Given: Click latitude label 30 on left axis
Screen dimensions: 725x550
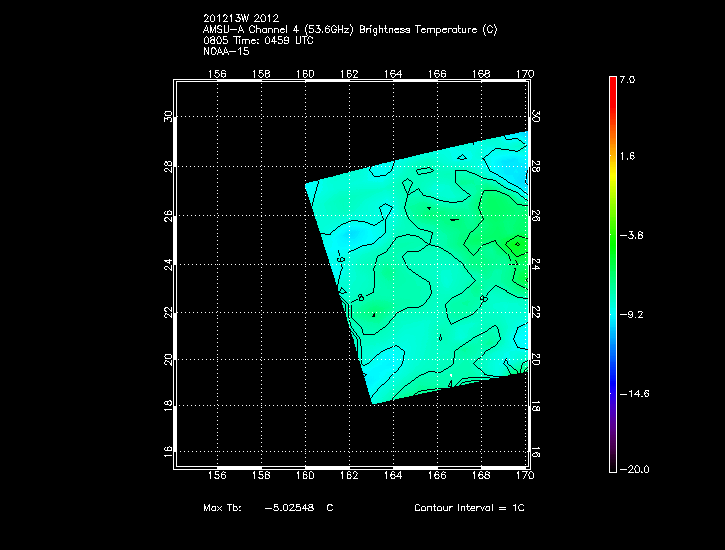Looking at the screenshot, I should pos(168,116).
